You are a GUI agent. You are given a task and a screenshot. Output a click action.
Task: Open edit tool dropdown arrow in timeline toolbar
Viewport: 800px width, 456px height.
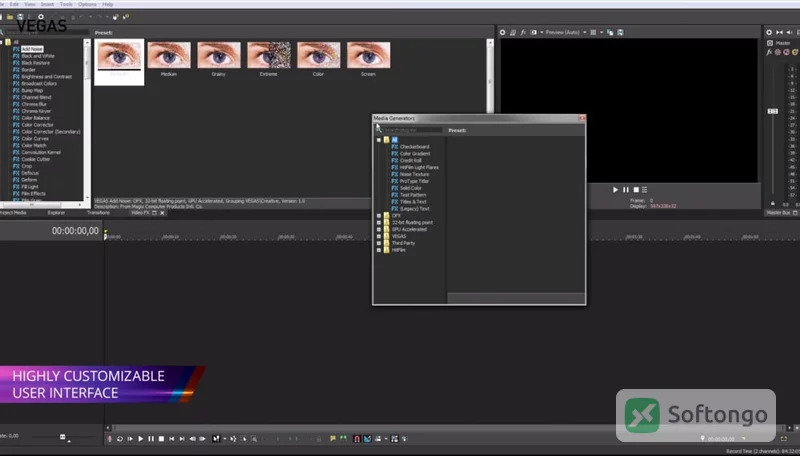224,439
